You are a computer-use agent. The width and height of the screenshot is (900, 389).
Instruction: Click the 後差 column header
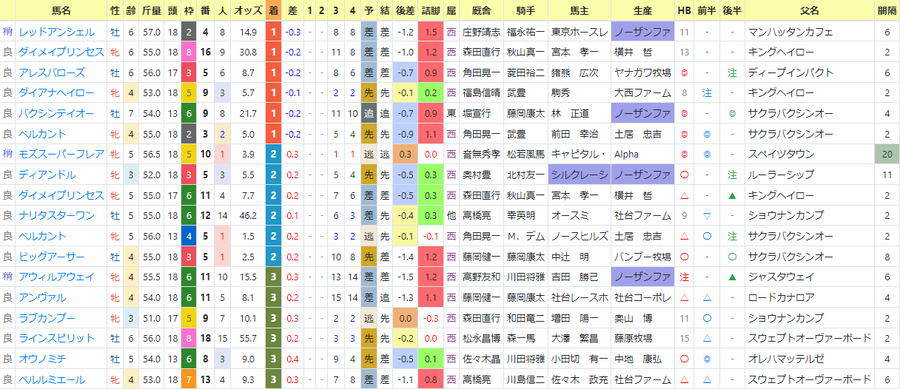(x=405, y=11)
